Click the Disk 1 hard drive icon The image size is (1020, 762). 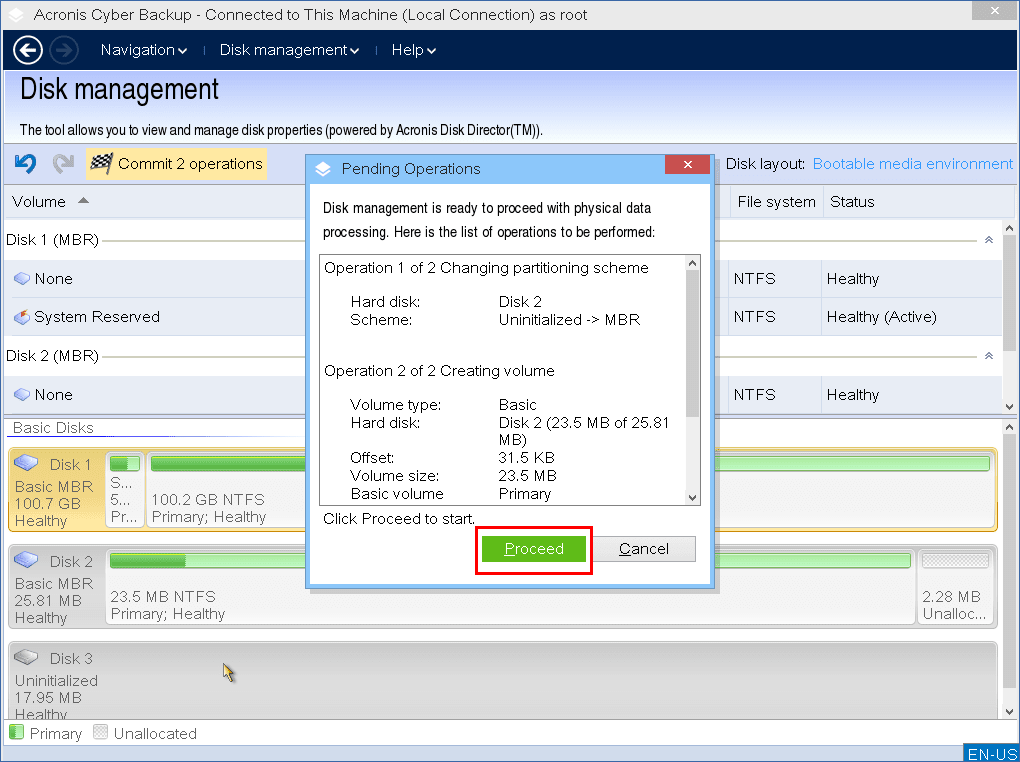[x=27, y=464]
